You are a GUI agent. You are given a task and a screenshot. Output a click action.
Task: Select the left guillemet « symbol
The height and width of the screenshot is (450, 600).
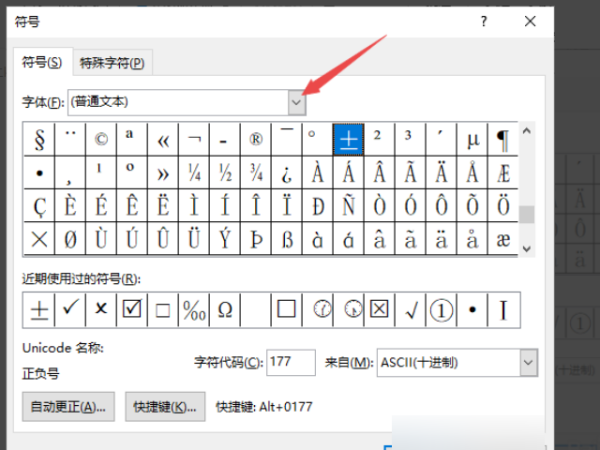tap(163, 139)
